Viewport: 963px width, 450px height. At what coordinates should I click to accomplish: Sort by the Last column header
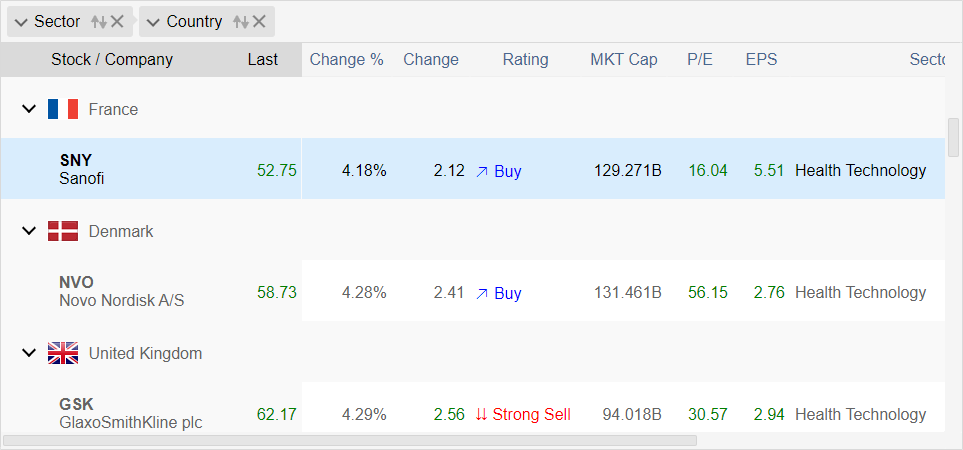(263, 60)
